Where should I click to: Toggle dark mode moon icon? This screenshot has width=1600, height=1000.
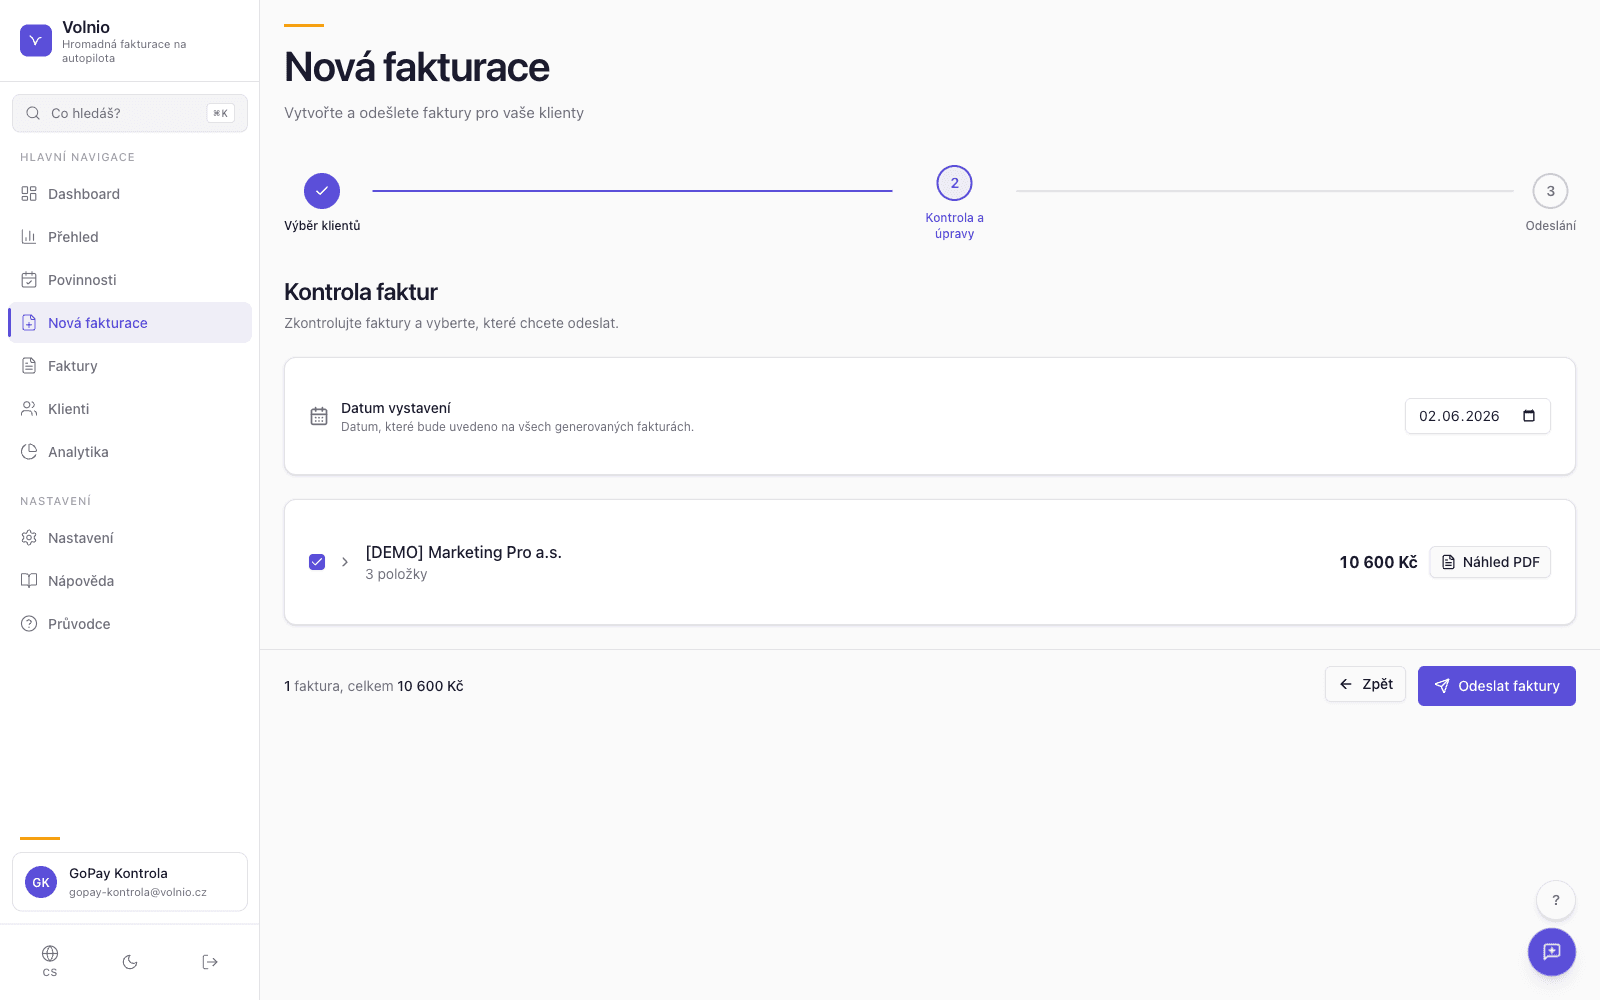click(x=130, y=962)
